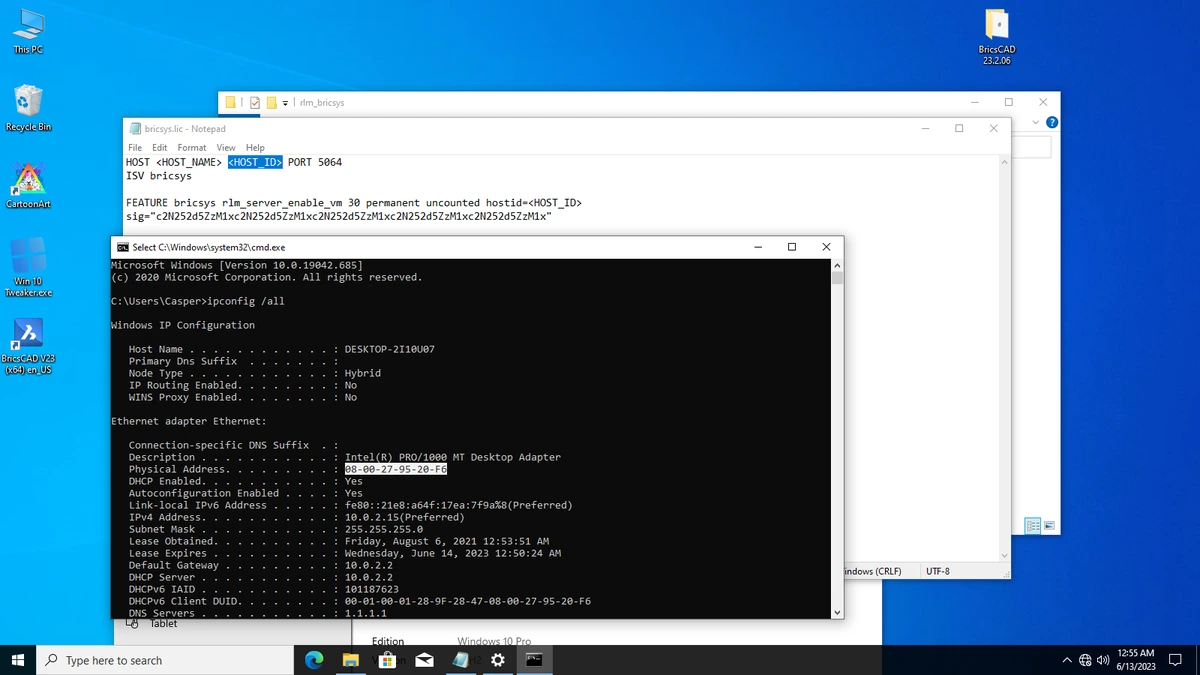The width and height of the screenshot is (1200, 675).
Task: Click the DHCPv6 IAID value 101187623
Action: point(372,589)
